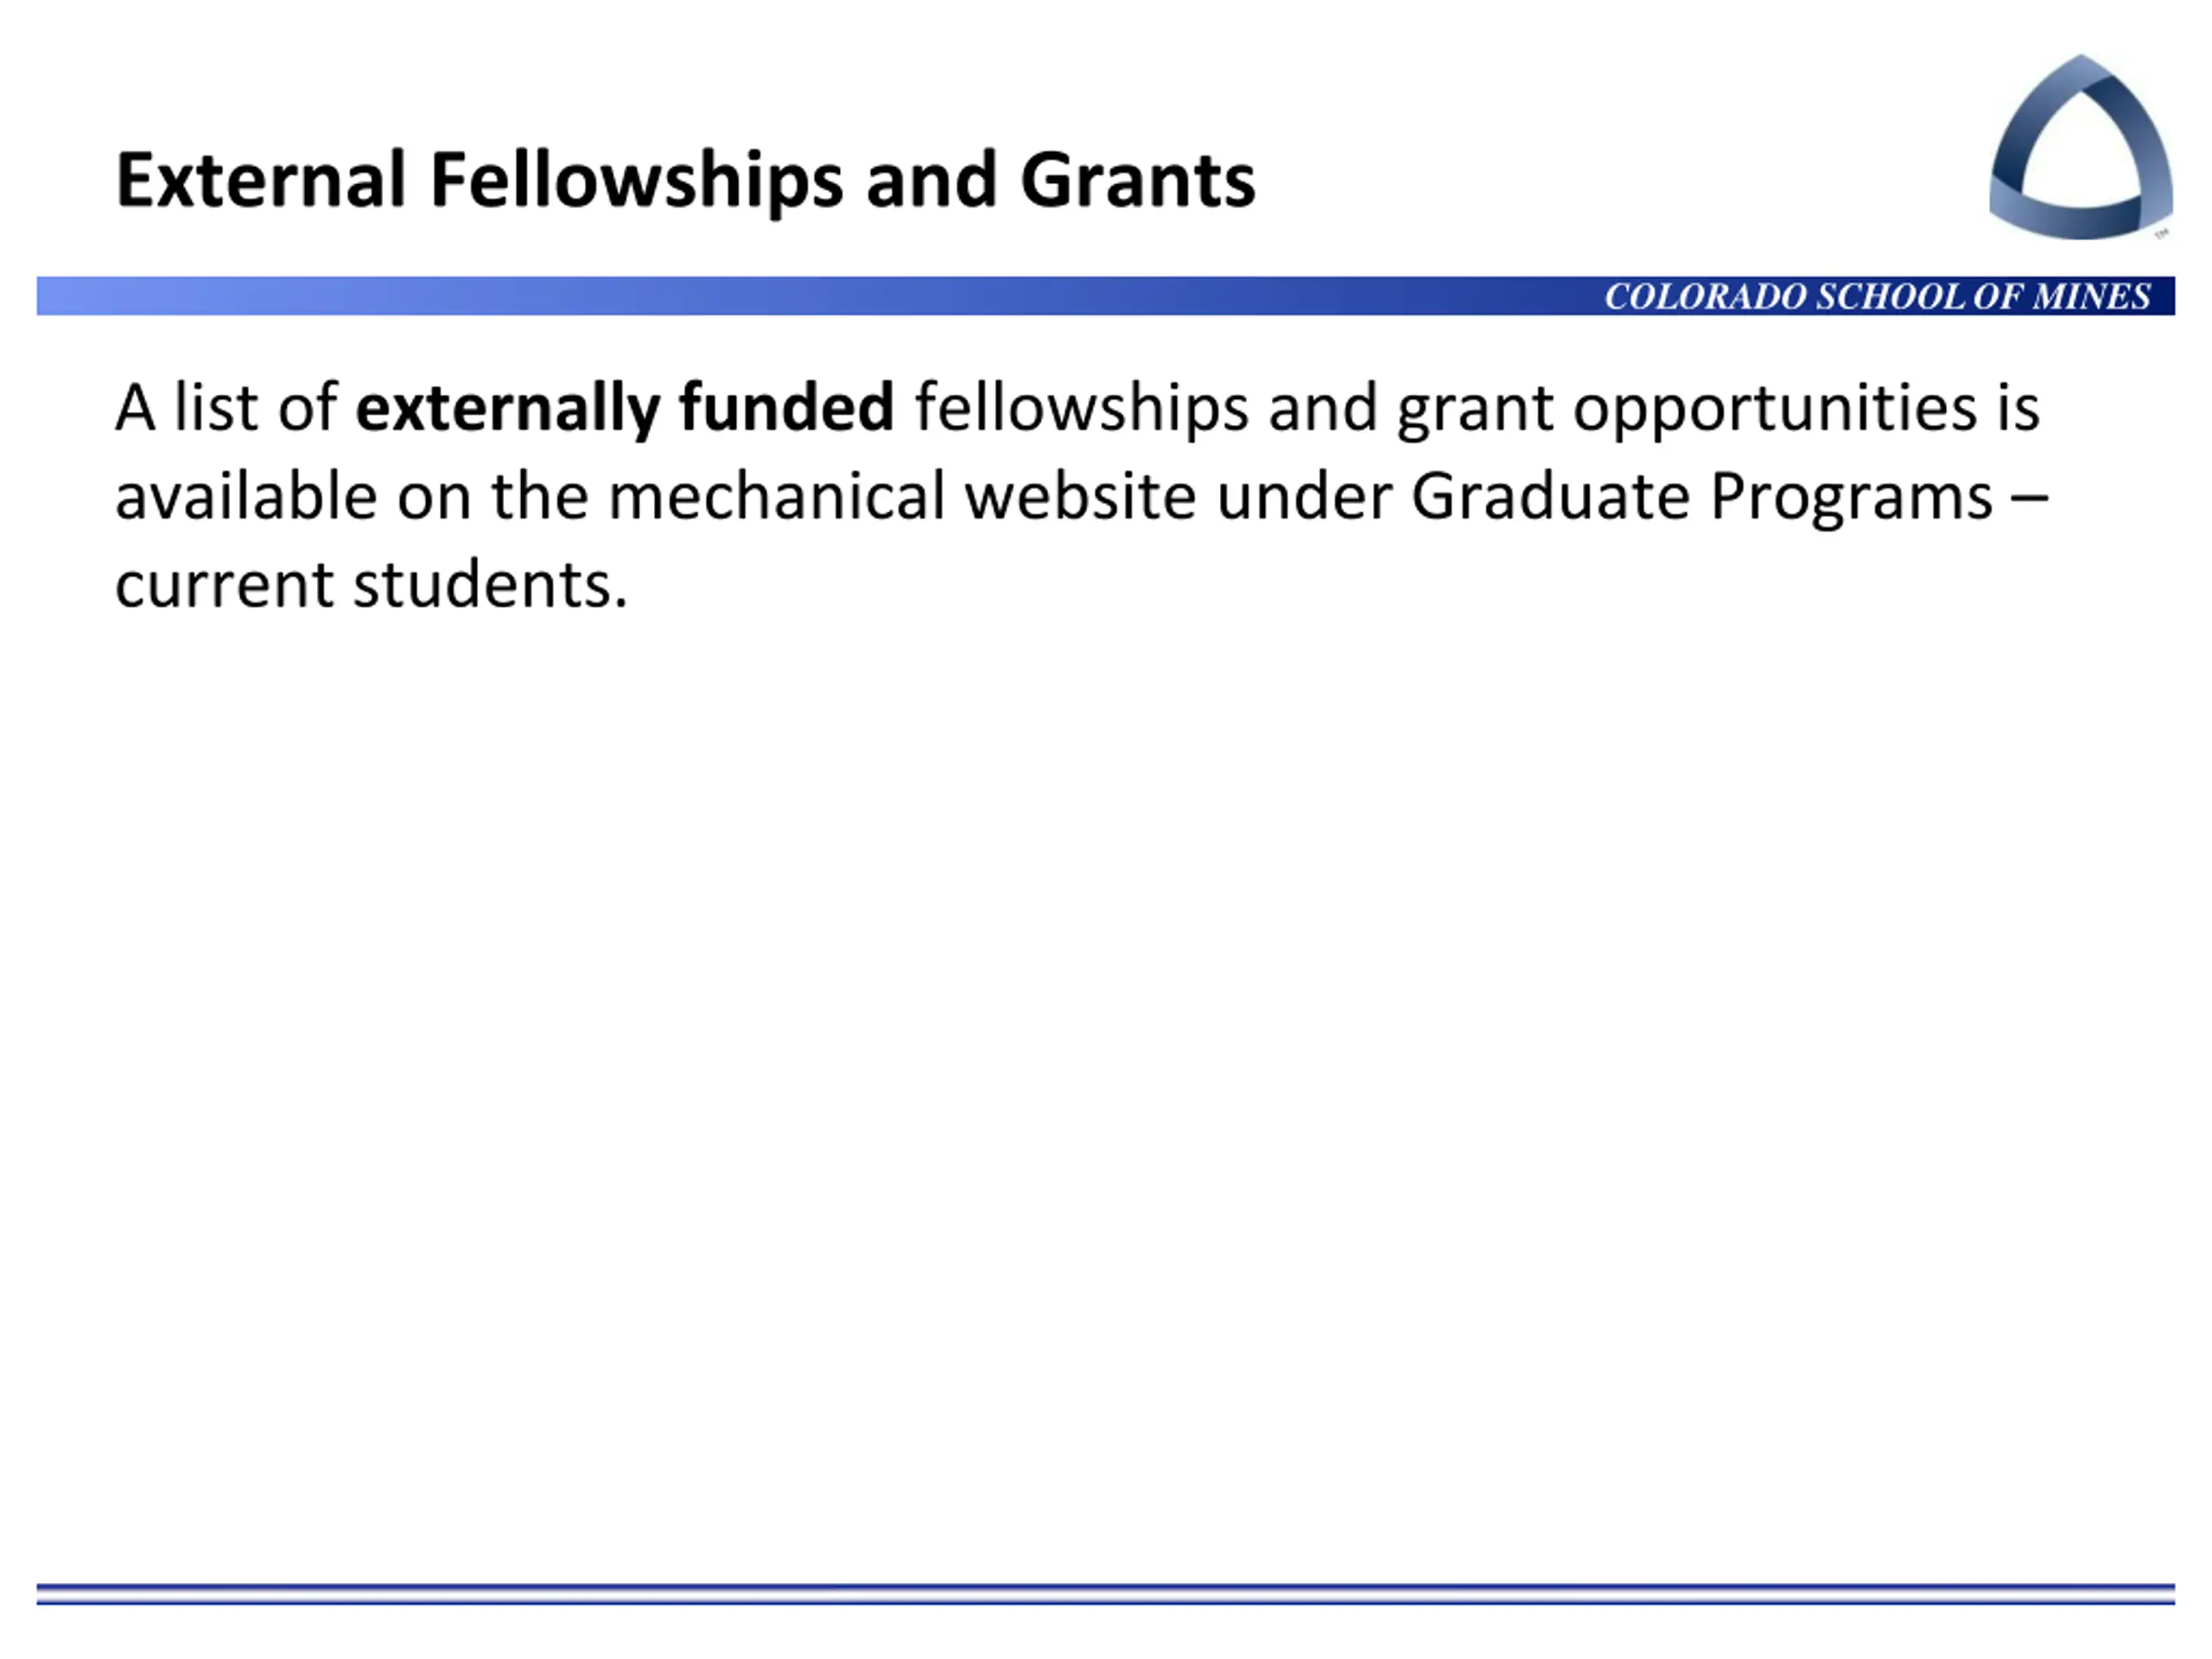
Task: Click the words "A list of" starting the paragraph
Action: point(226,408)
